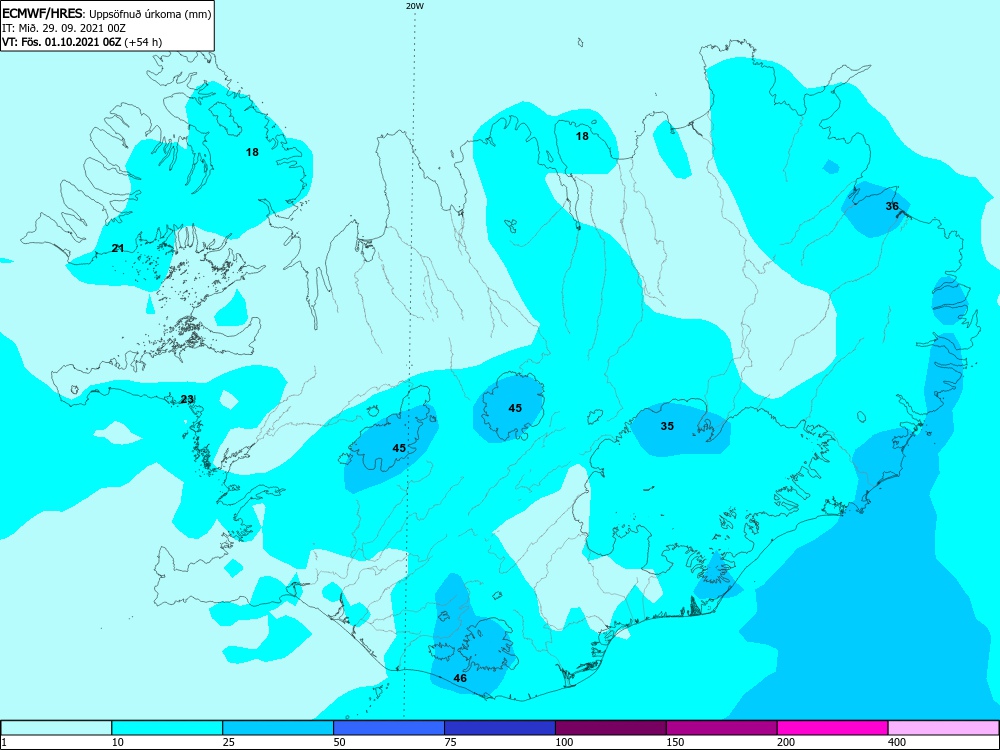Click the 21 mm value on the map
1000x750 pixels.
(117, 248)
